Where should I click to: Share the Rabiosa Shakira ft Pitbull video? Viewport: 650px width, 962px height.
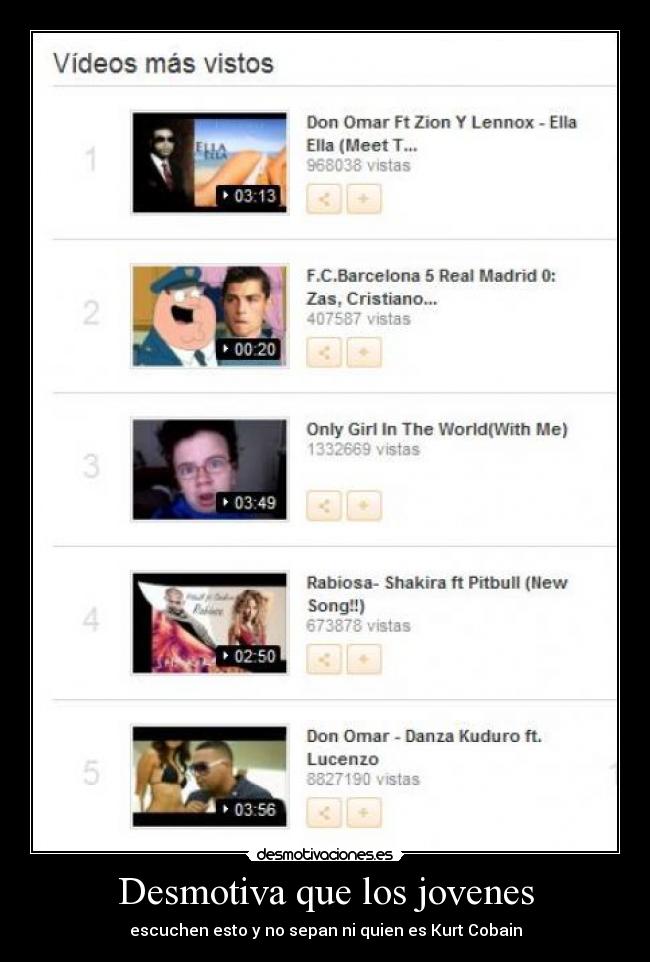click(323, 659)
